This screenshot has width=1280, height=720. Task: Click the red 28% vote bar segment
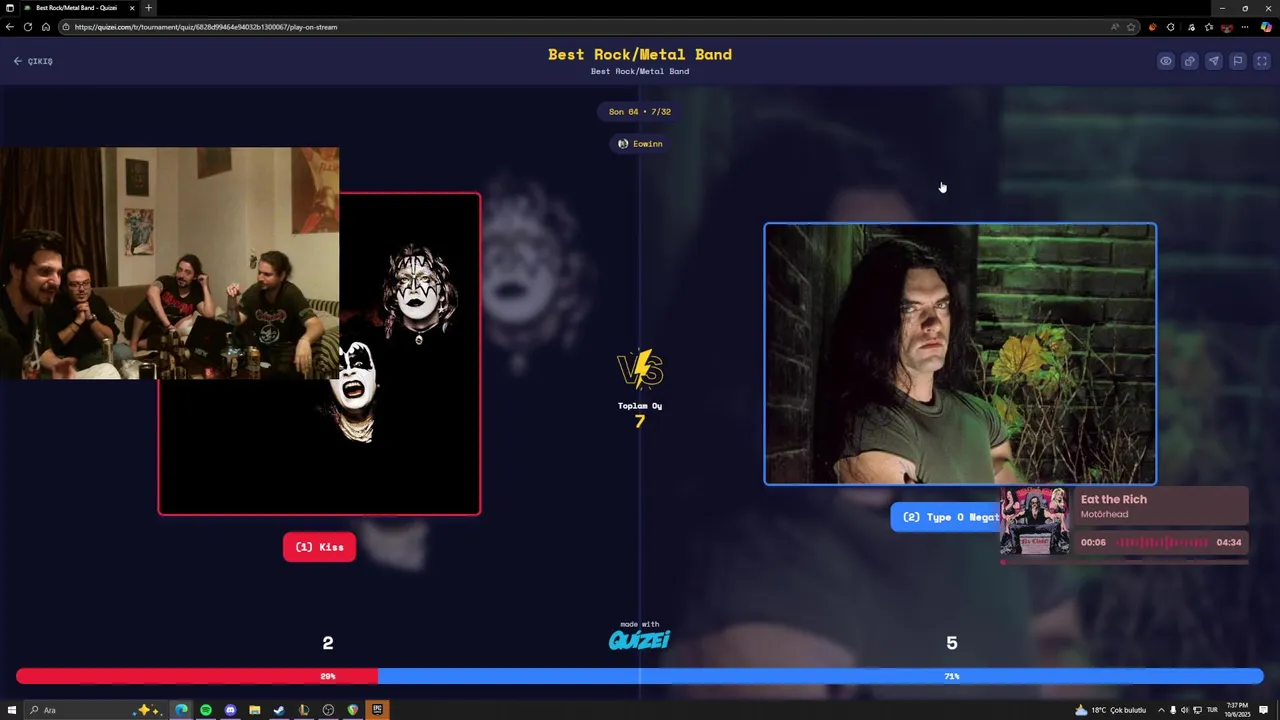pyautogui.click(x=197, y=676)
